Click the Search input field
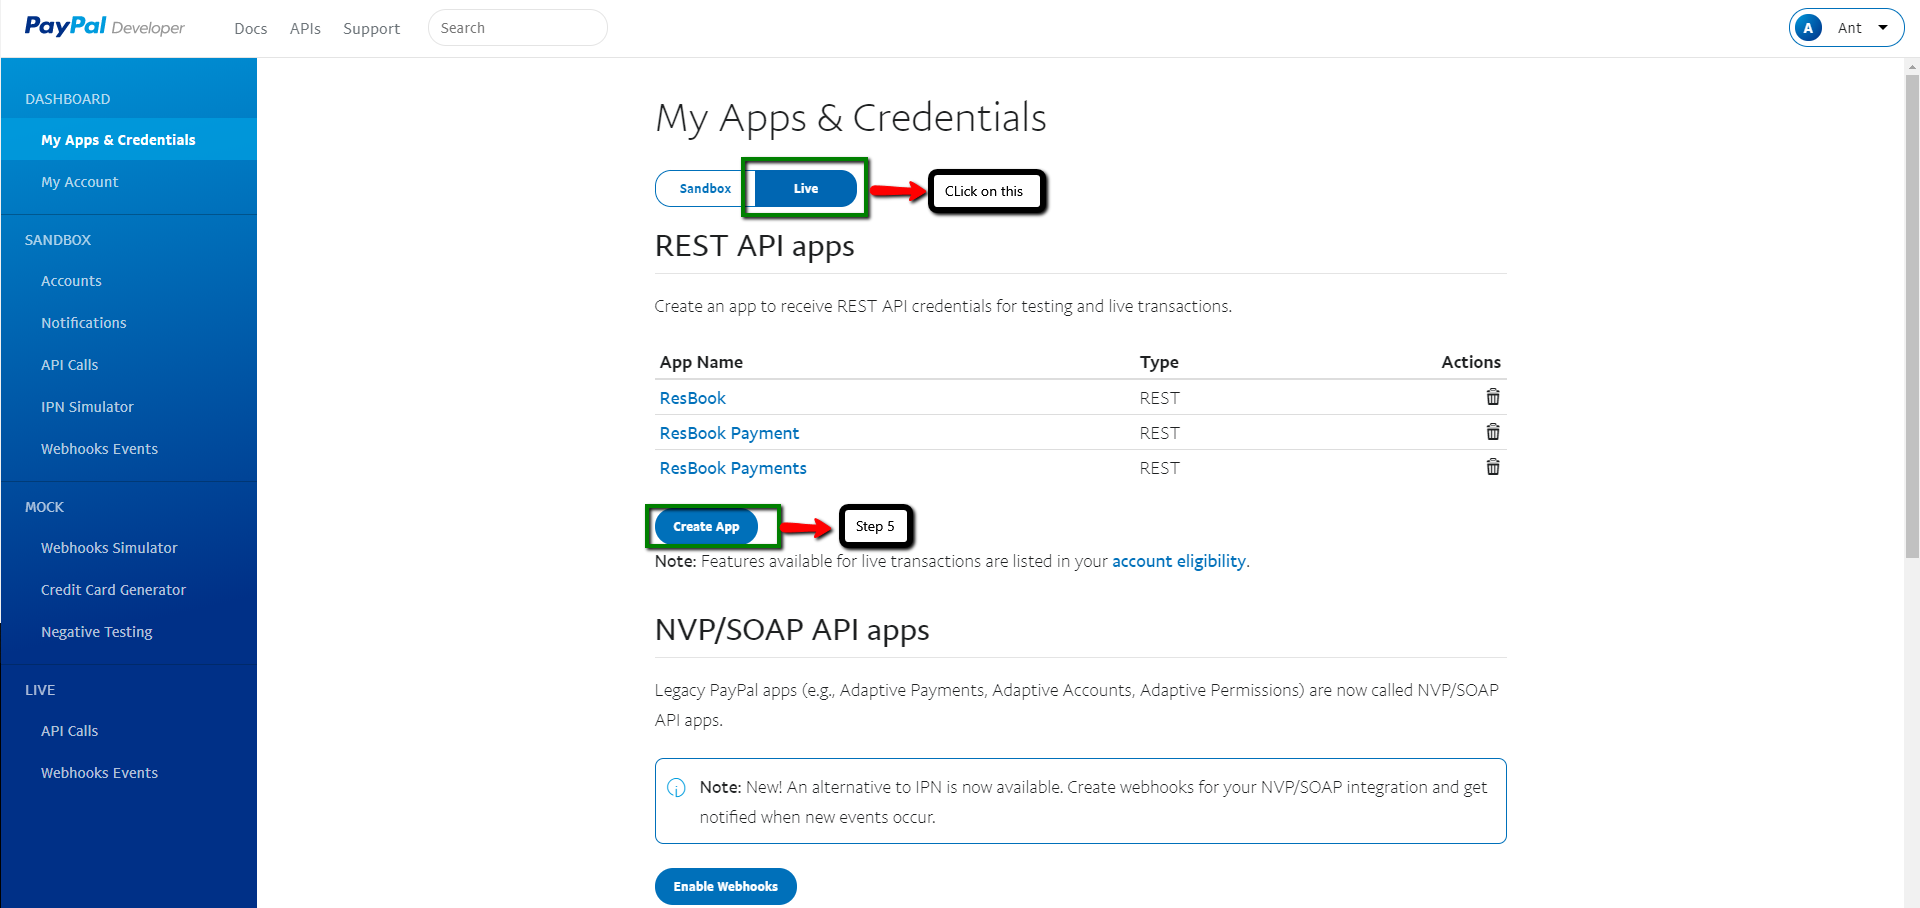The image size is (1920, 908). click(517, 28)
